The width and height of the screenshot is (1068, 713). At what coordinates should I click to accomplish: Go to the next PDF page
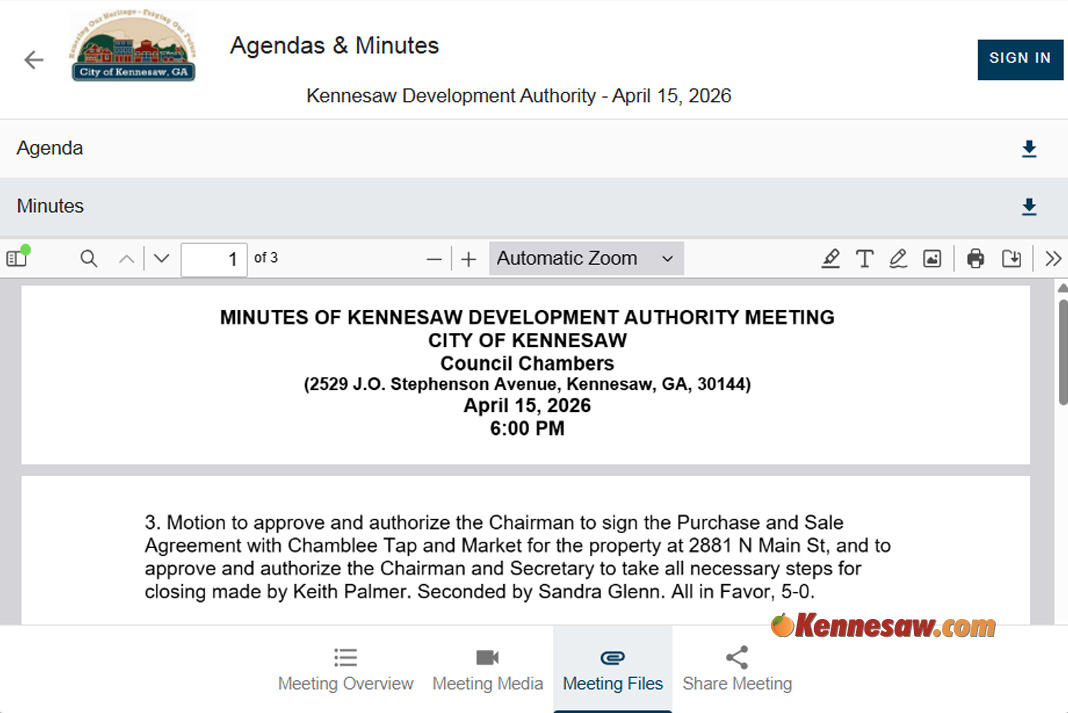[x=161, y=259]
